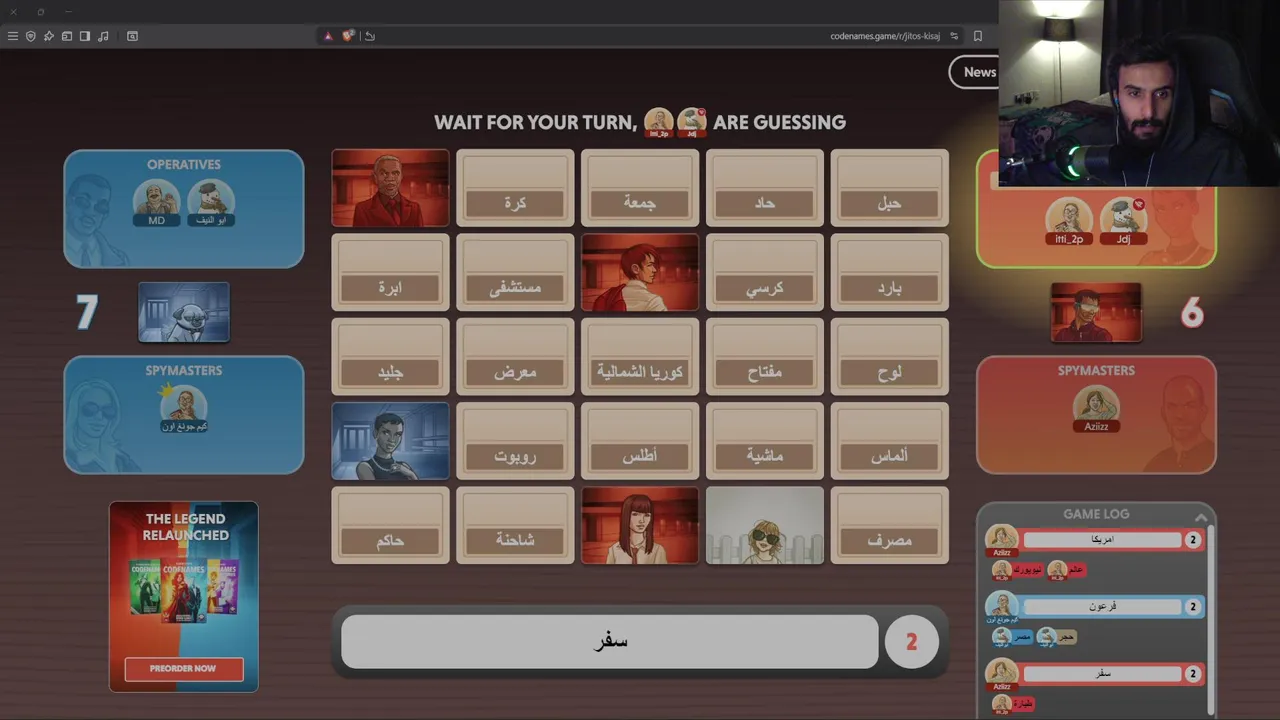Viewport: 1280px width, 720px height.
Task: Click the magnifier search toolbar icon
Action: pyautogui.click(x=132, y=36)
